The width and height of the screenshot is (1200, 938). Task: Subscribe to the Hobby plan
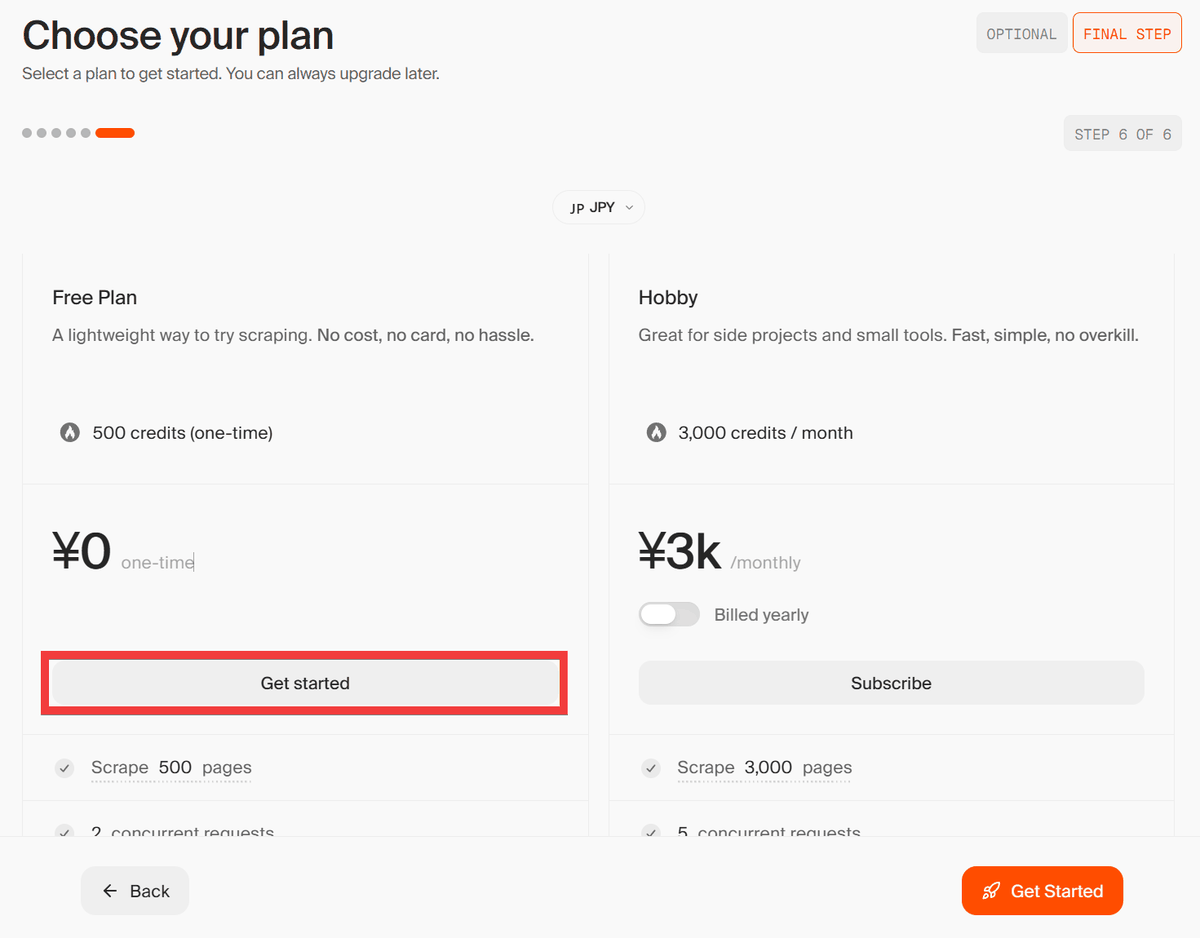click(x=891, y=683)
